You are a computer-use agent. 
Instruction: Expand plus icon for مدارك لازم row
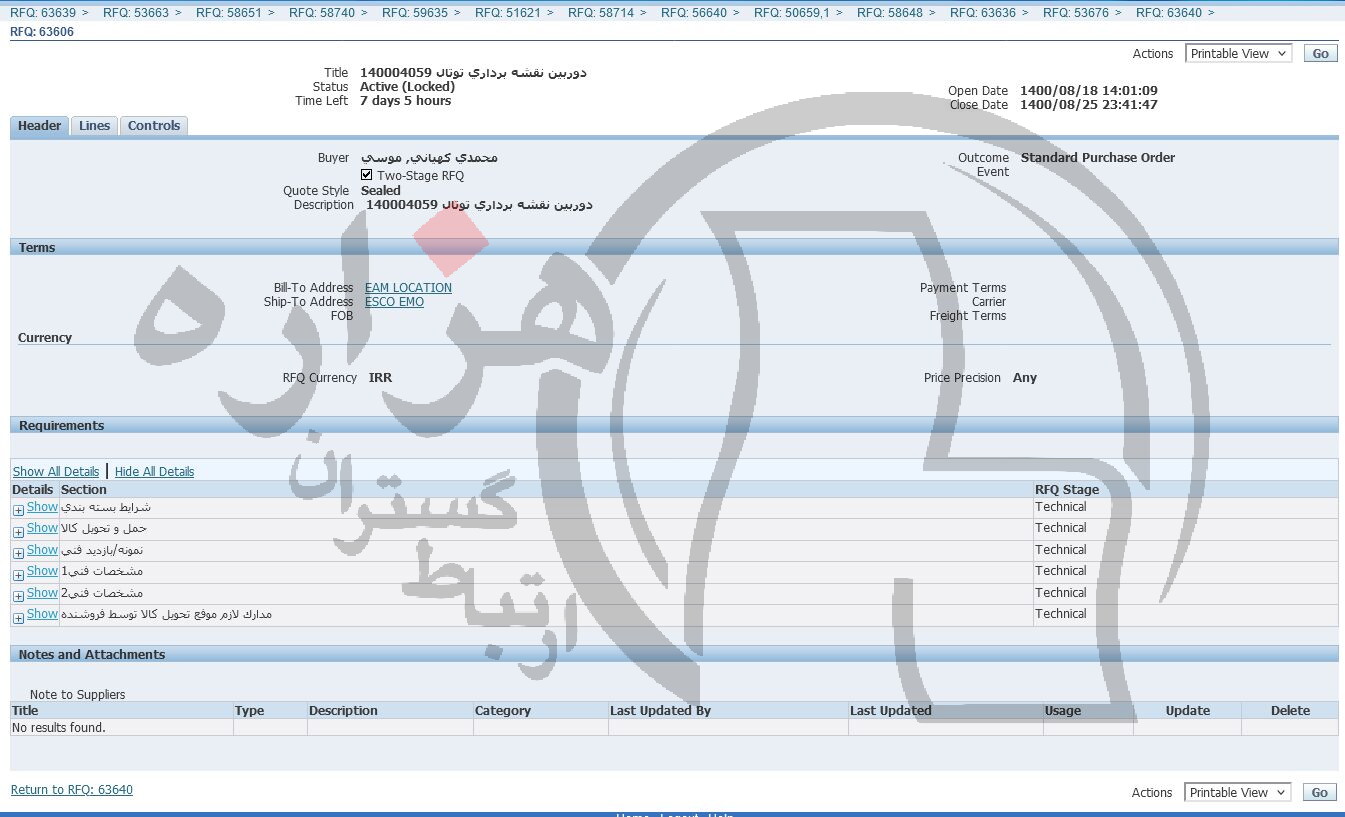click(x=18, y=618)
